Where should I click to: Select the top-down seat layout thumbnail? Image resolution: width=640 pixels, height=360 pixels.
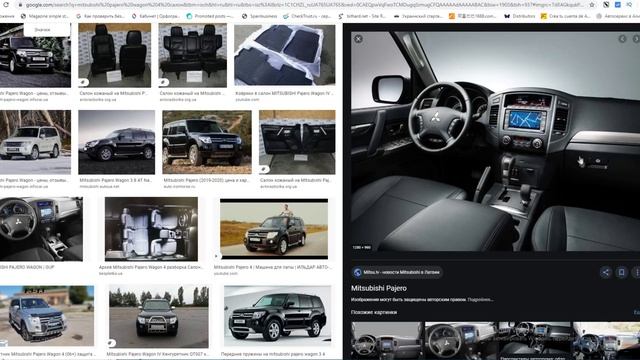tap(151, 229)
